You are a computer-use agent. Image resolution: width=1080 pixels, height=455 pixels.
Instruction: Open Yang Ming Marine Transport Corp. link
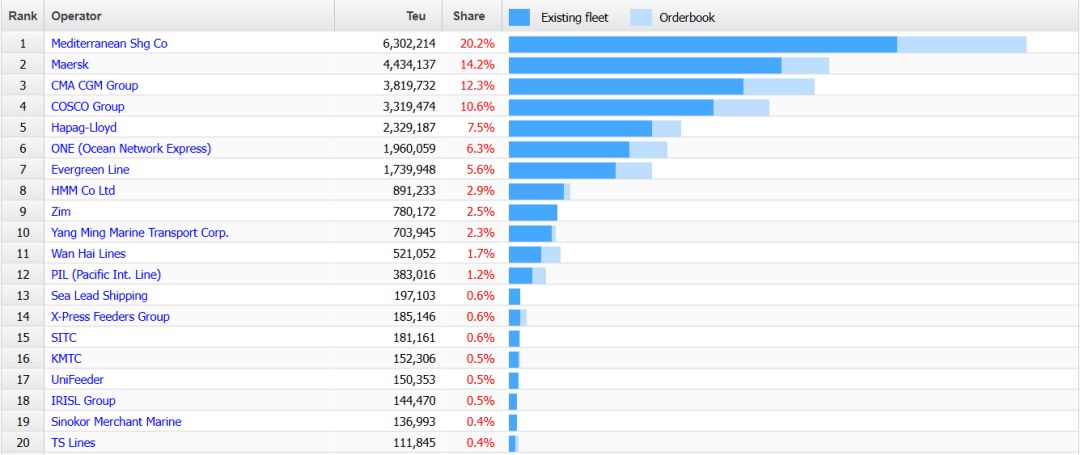click(140, 233)
